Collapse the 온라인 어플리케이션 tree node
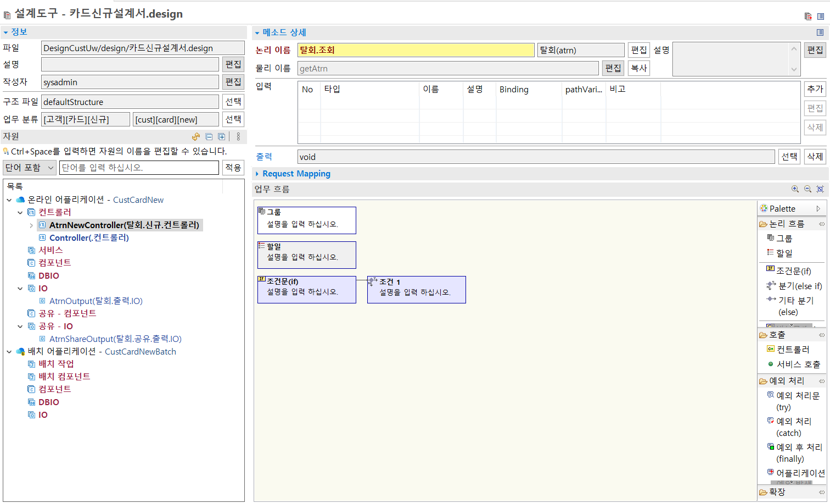Screen dimensions: 830x503 point(9,200)
